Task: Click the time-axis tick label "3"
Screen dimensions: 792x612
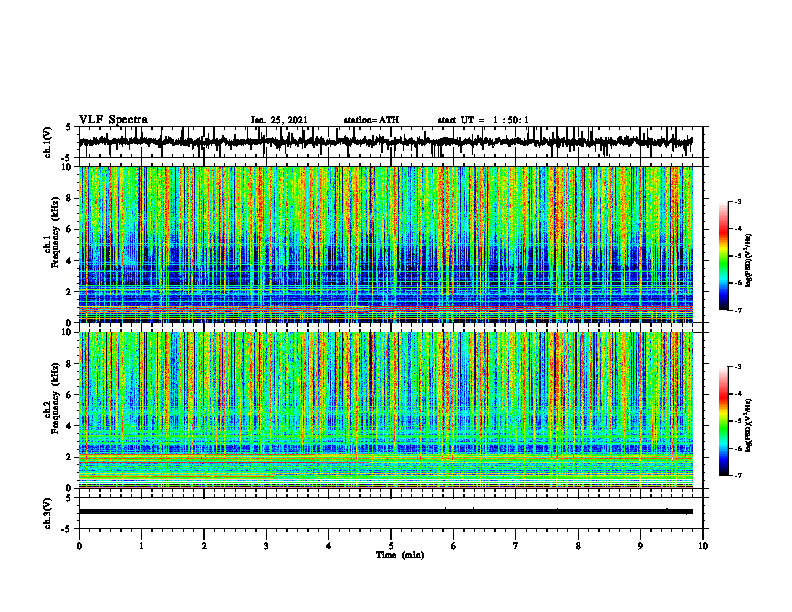Action: 266,546
